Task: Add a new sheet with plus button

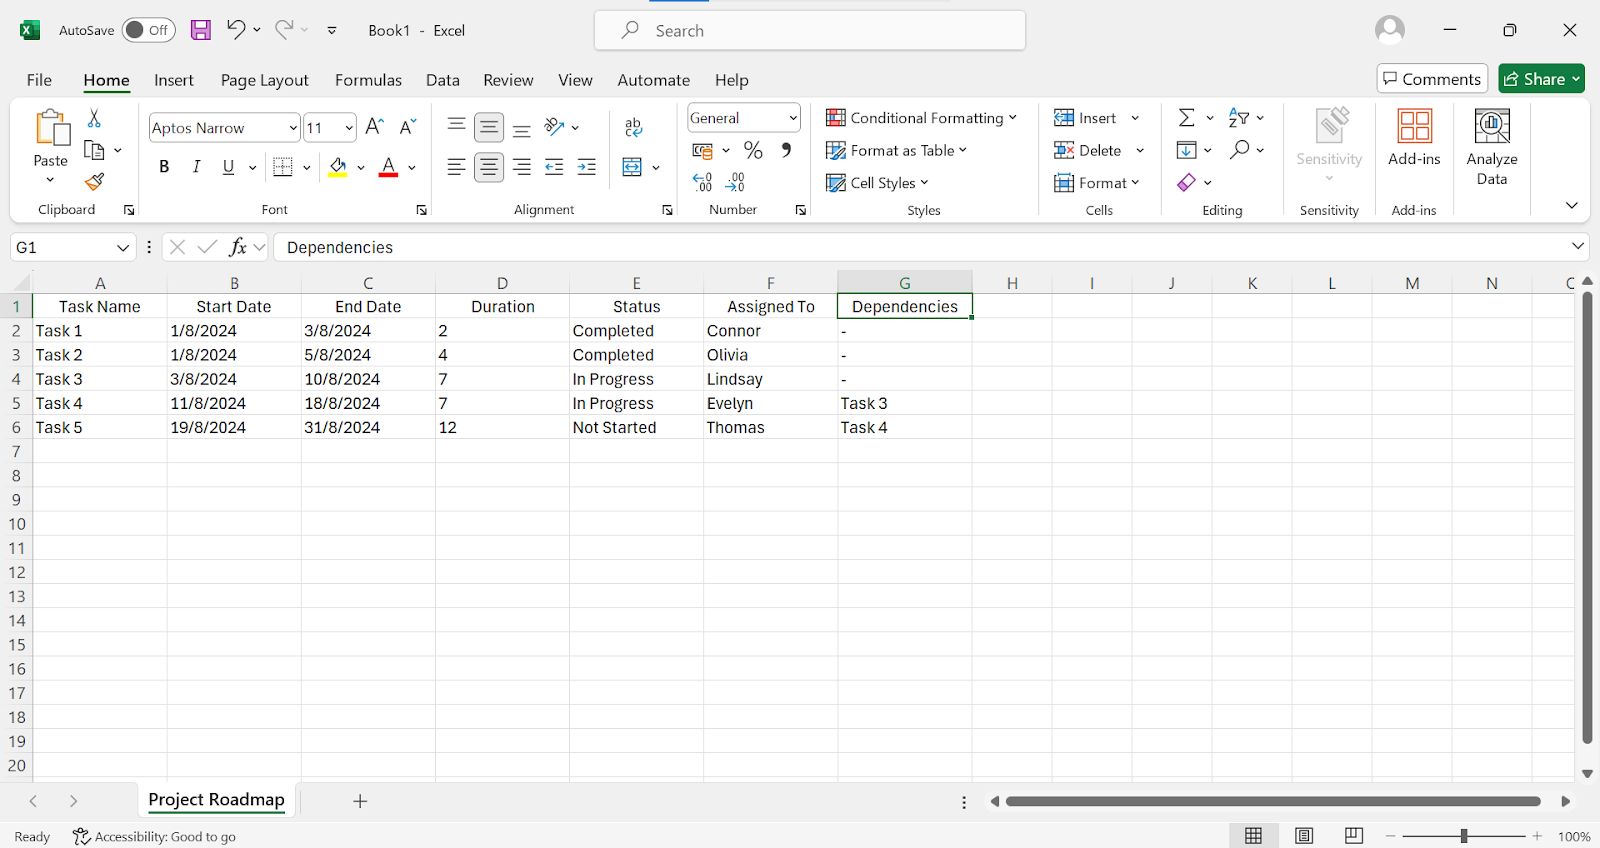Action: (x=360, y=801)
